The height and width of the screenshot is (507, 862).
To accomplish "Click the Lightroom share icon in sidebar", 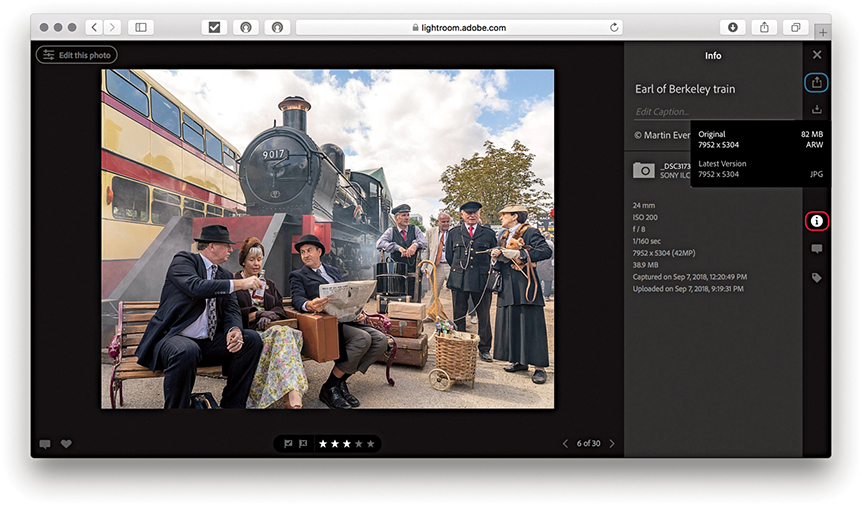I will coord(816,82).
